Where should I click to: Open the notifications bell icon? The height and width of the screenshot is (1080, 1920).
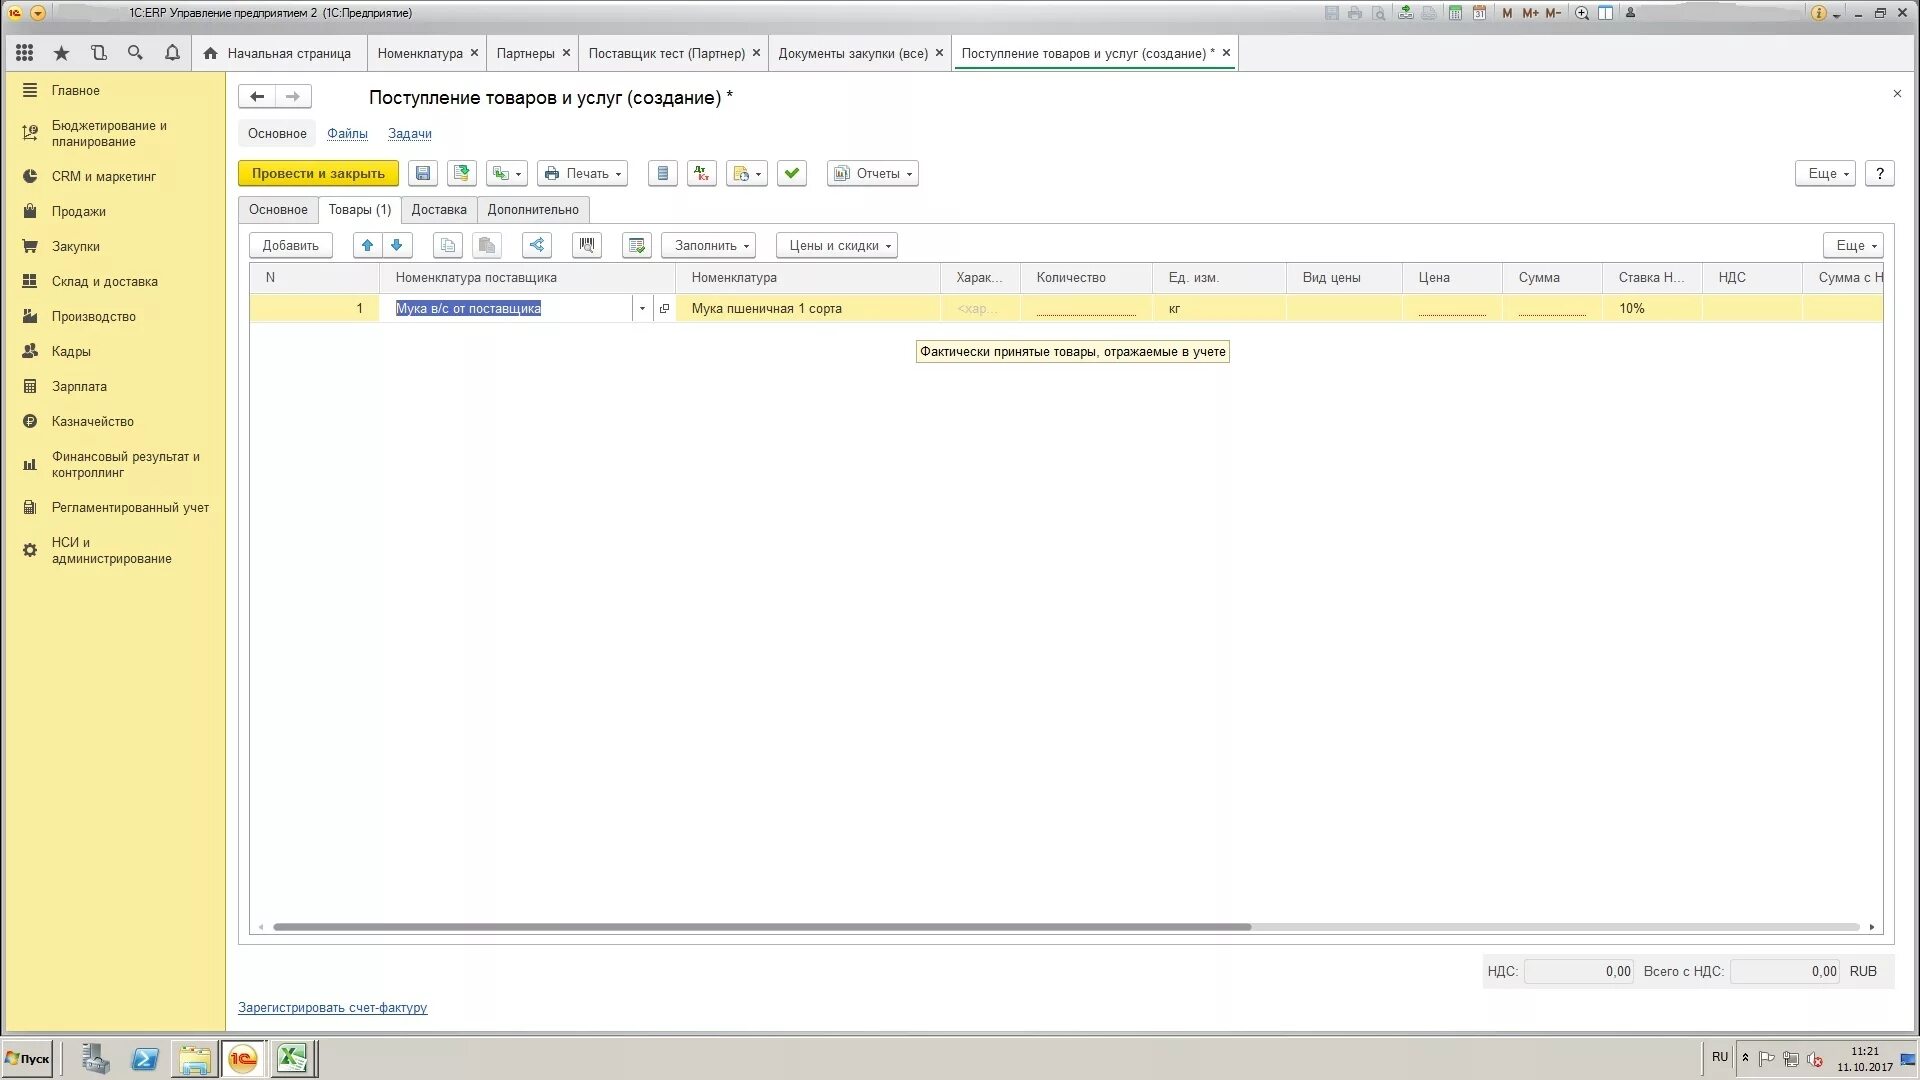172,53
